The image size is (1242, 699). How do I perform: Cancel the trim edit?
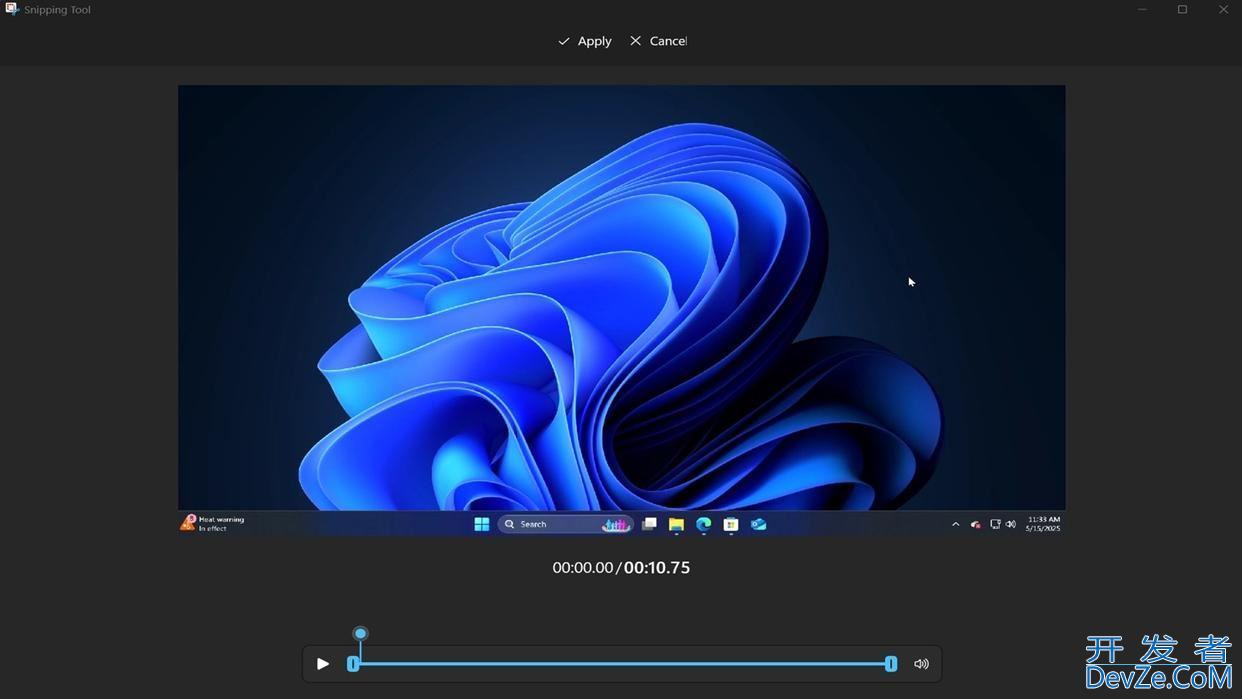click(x=658, y=41)
